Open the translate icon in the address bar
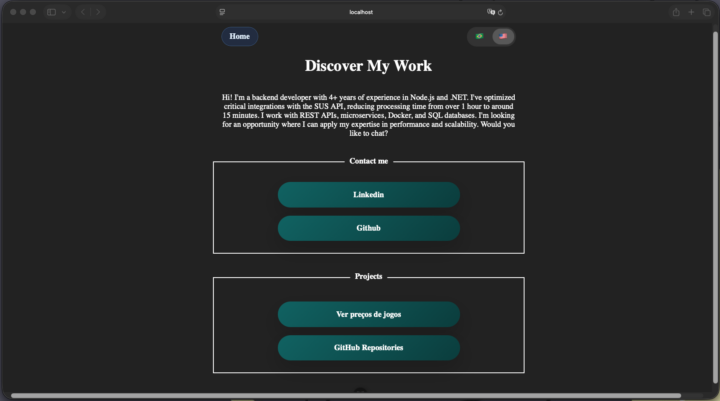The width and height of the screenshot is (720, 401). pos(491,12)
